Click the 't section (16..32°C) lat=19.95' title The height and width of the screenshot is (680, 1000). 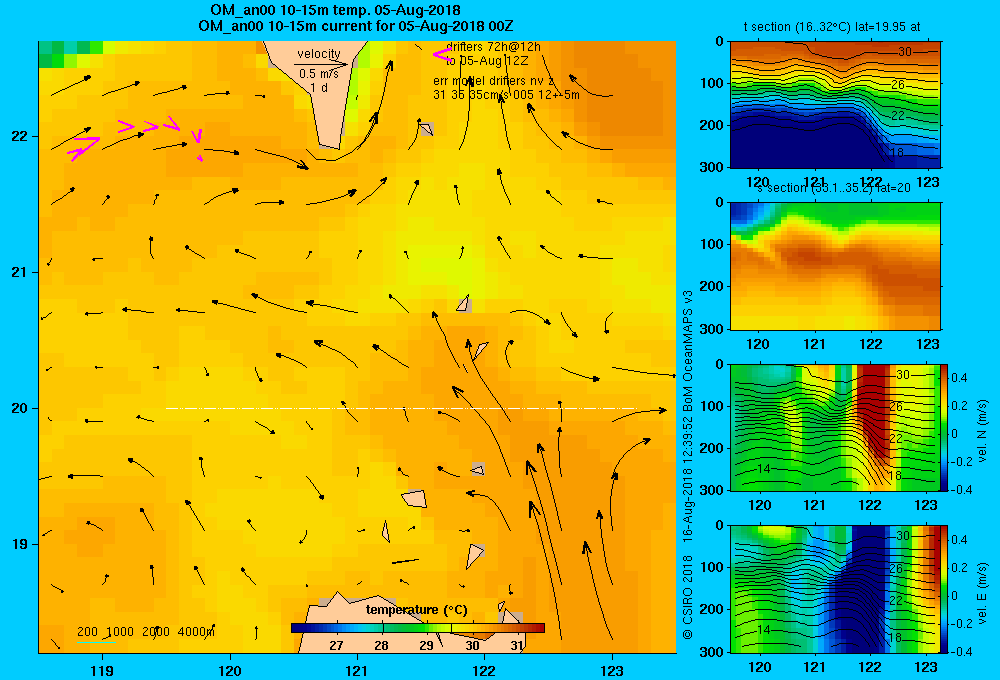pos(832,27)
